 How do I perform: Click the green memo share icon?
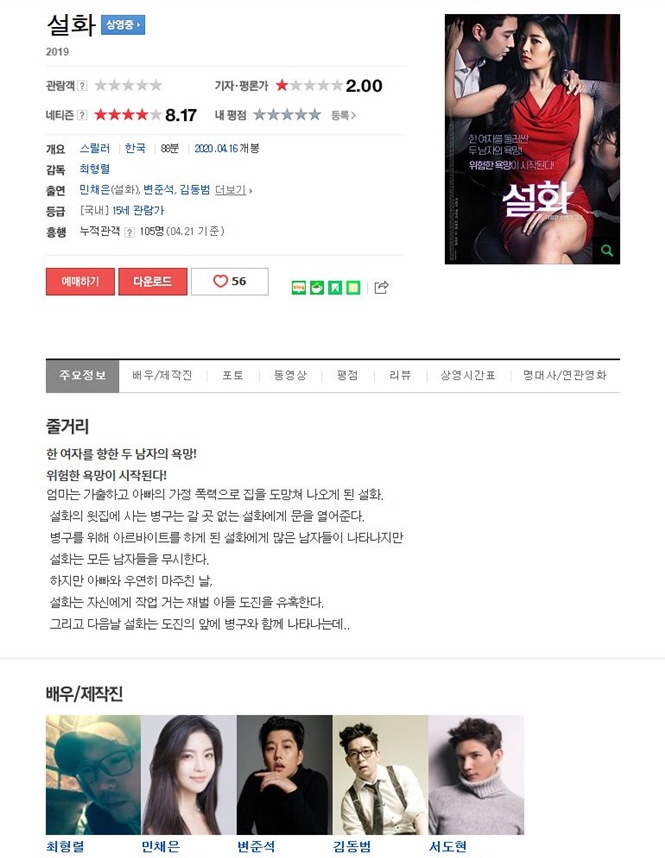click(x=354, y=287)
